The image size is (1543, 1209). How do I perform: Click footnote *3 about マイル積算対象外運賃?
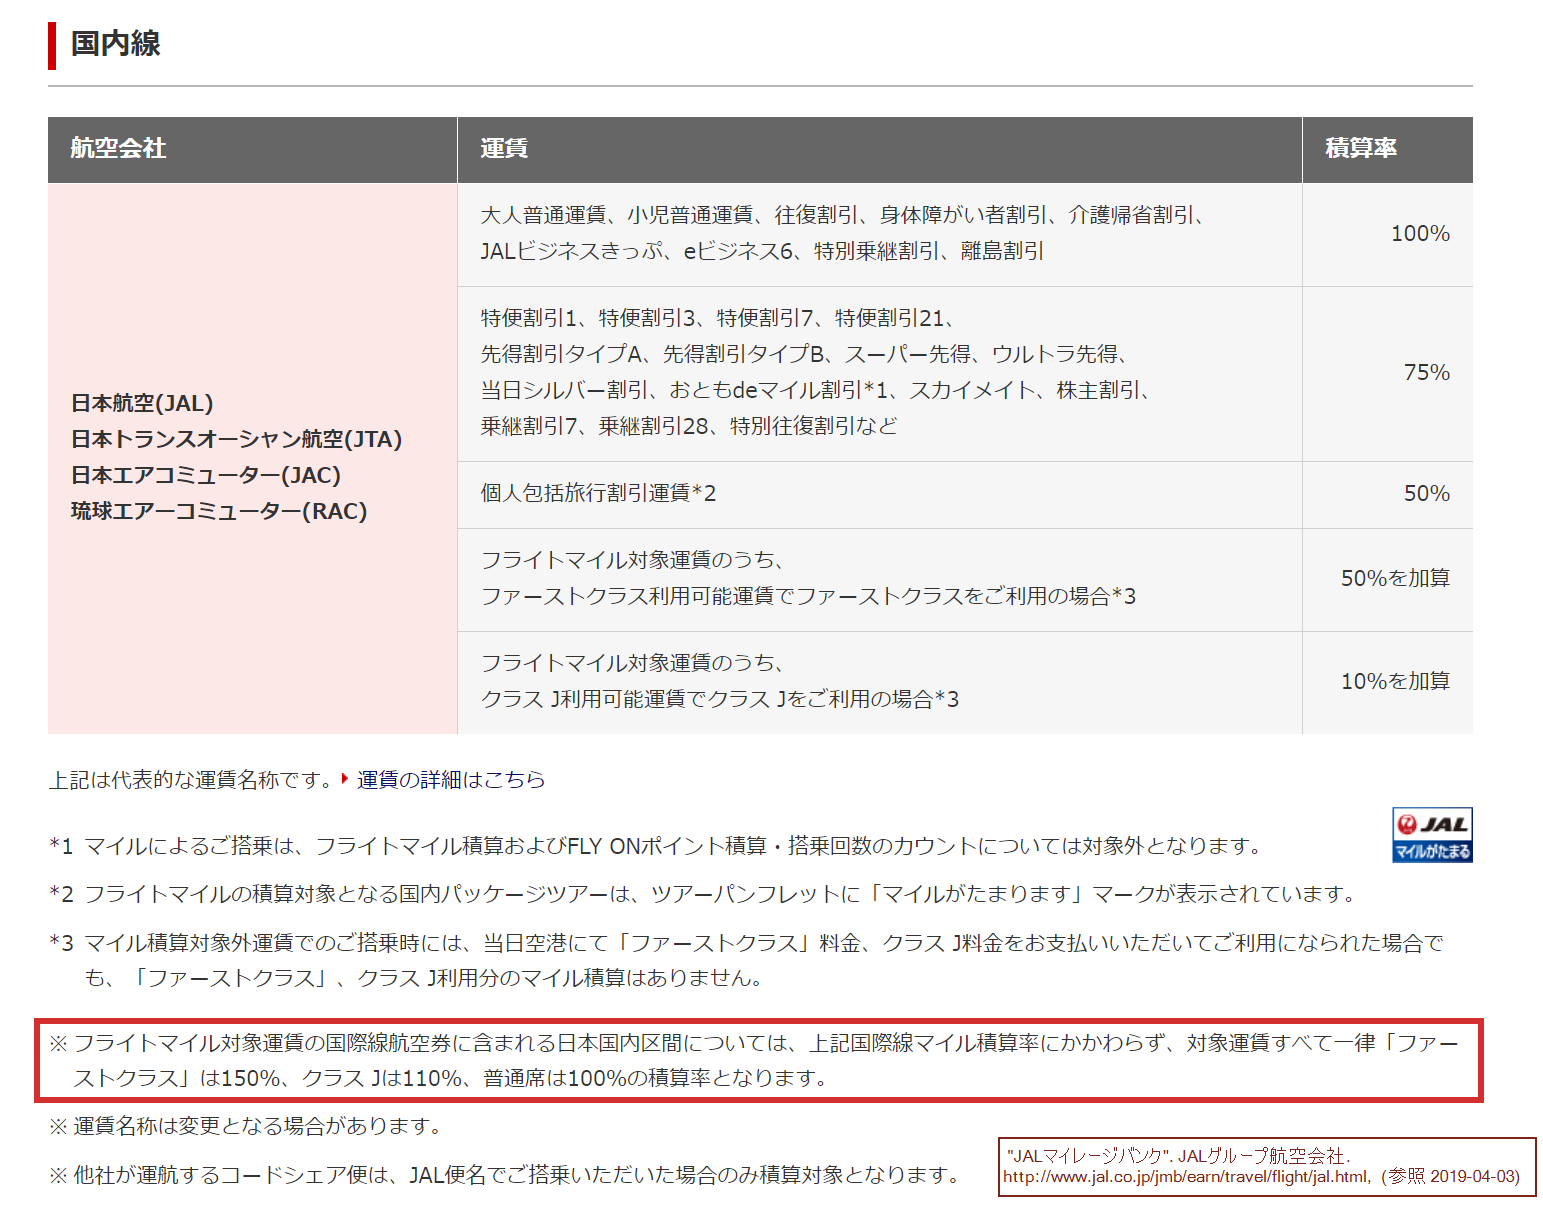click(747, 960)
